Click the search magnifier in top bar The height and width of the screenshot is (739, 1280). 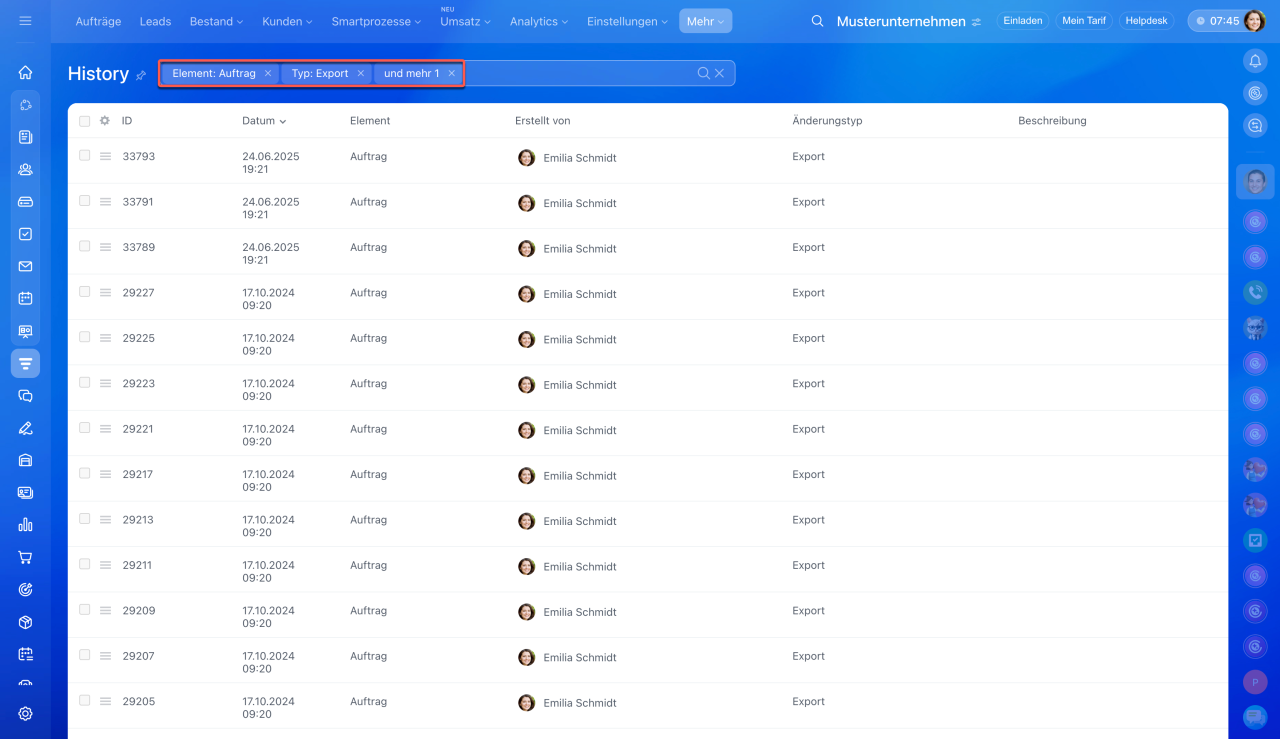817,21
